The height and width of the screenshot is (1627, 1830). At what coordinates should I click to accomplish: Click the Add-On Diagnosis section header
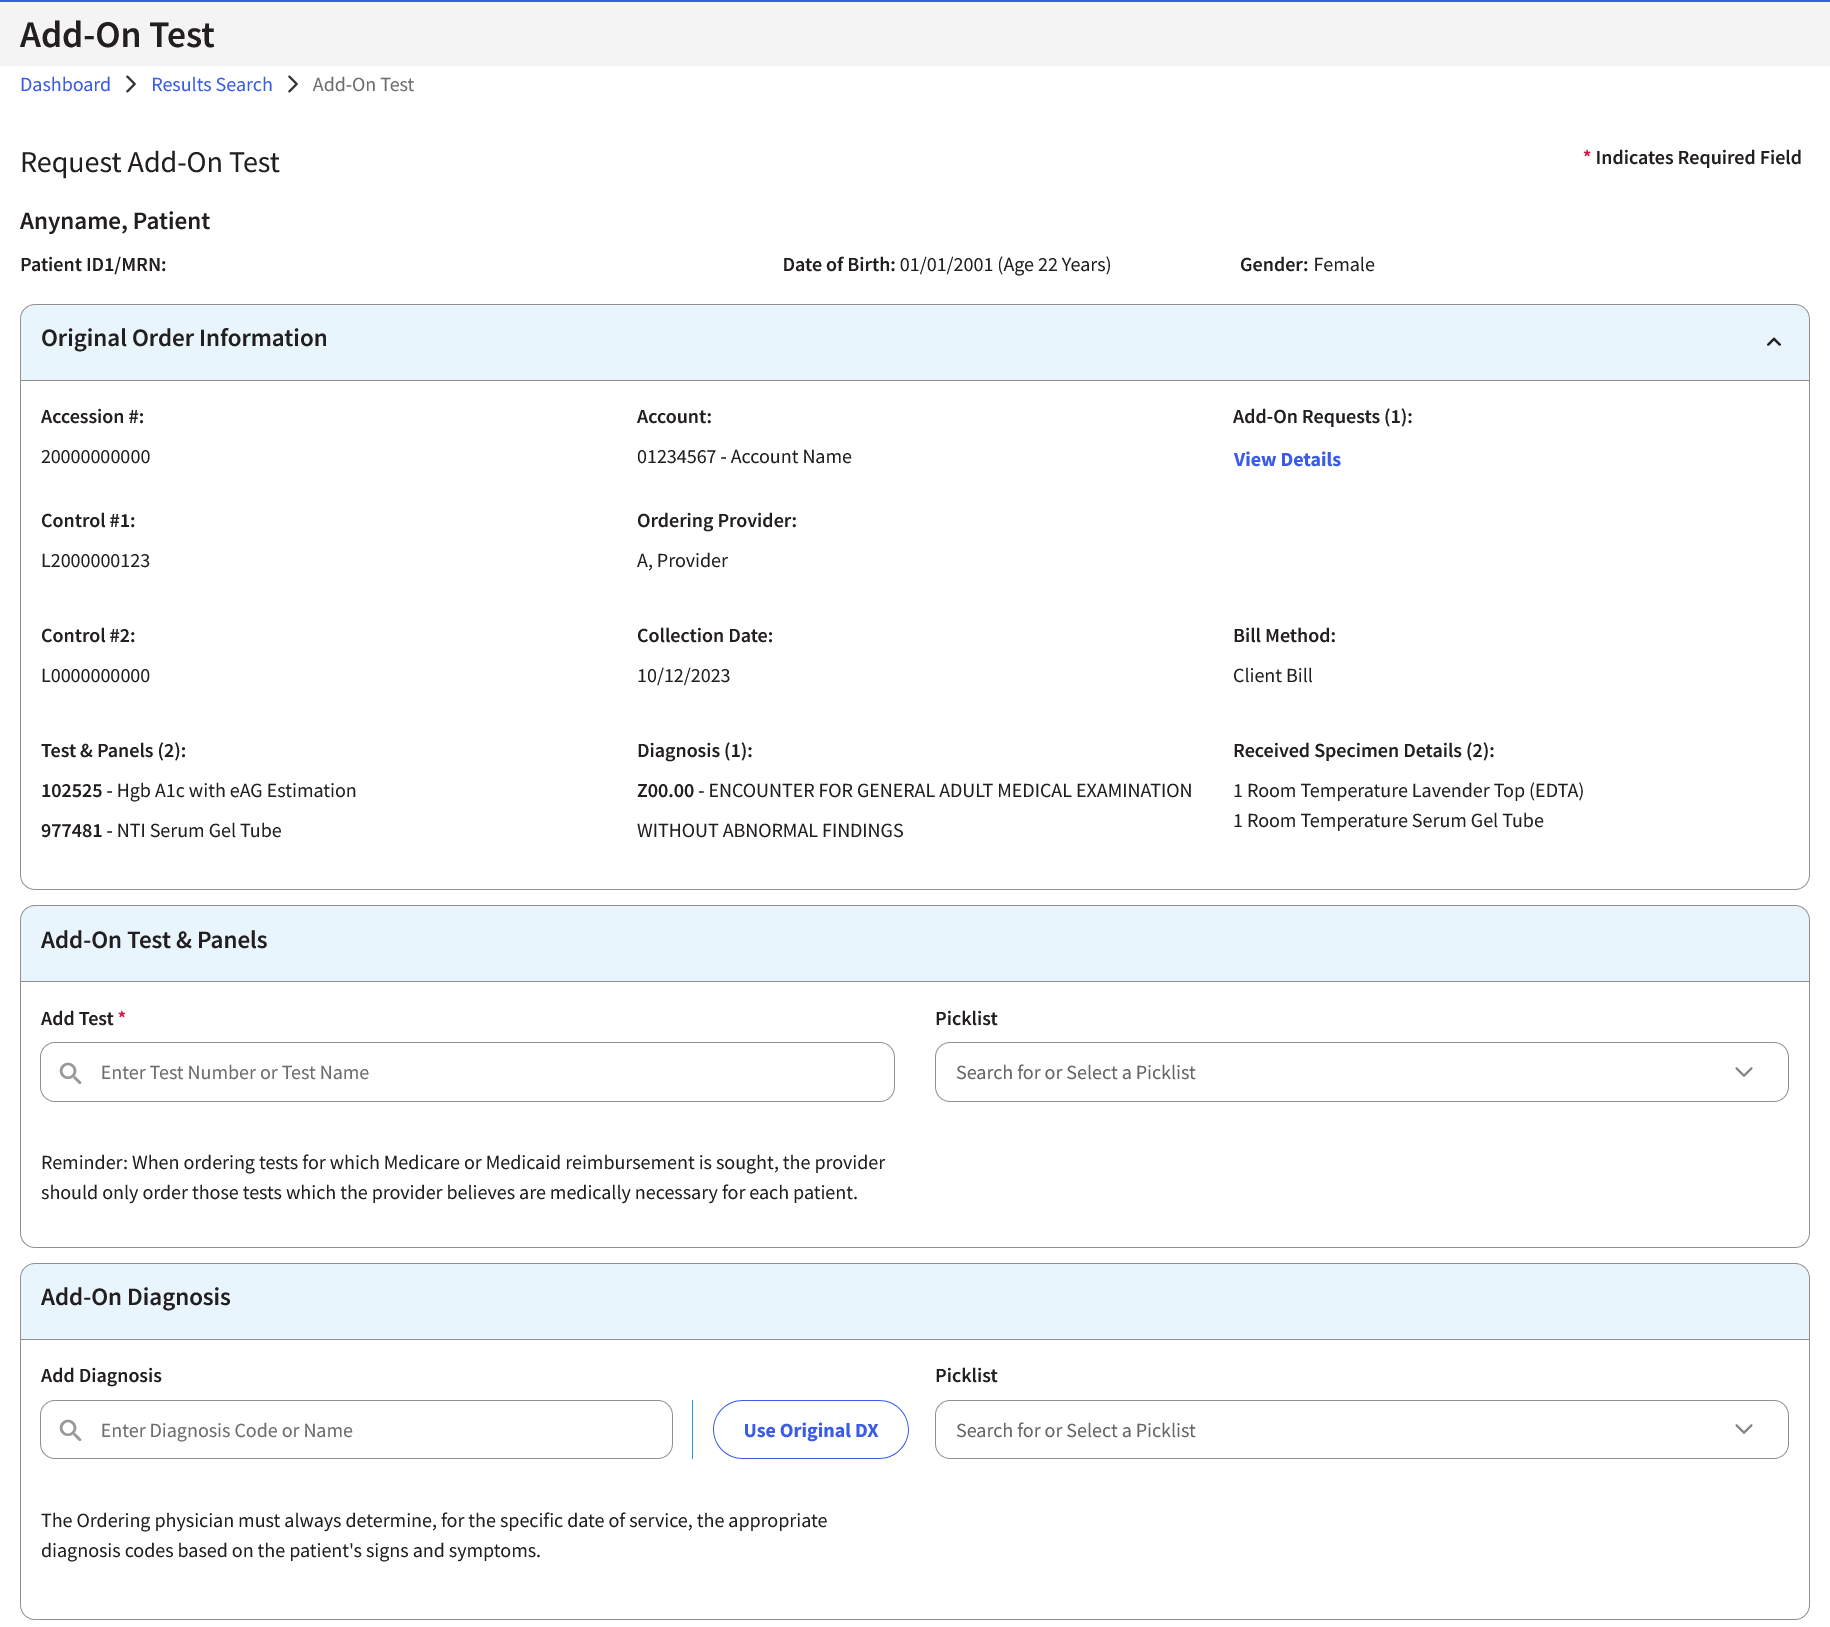click(x=136, y=1297)
